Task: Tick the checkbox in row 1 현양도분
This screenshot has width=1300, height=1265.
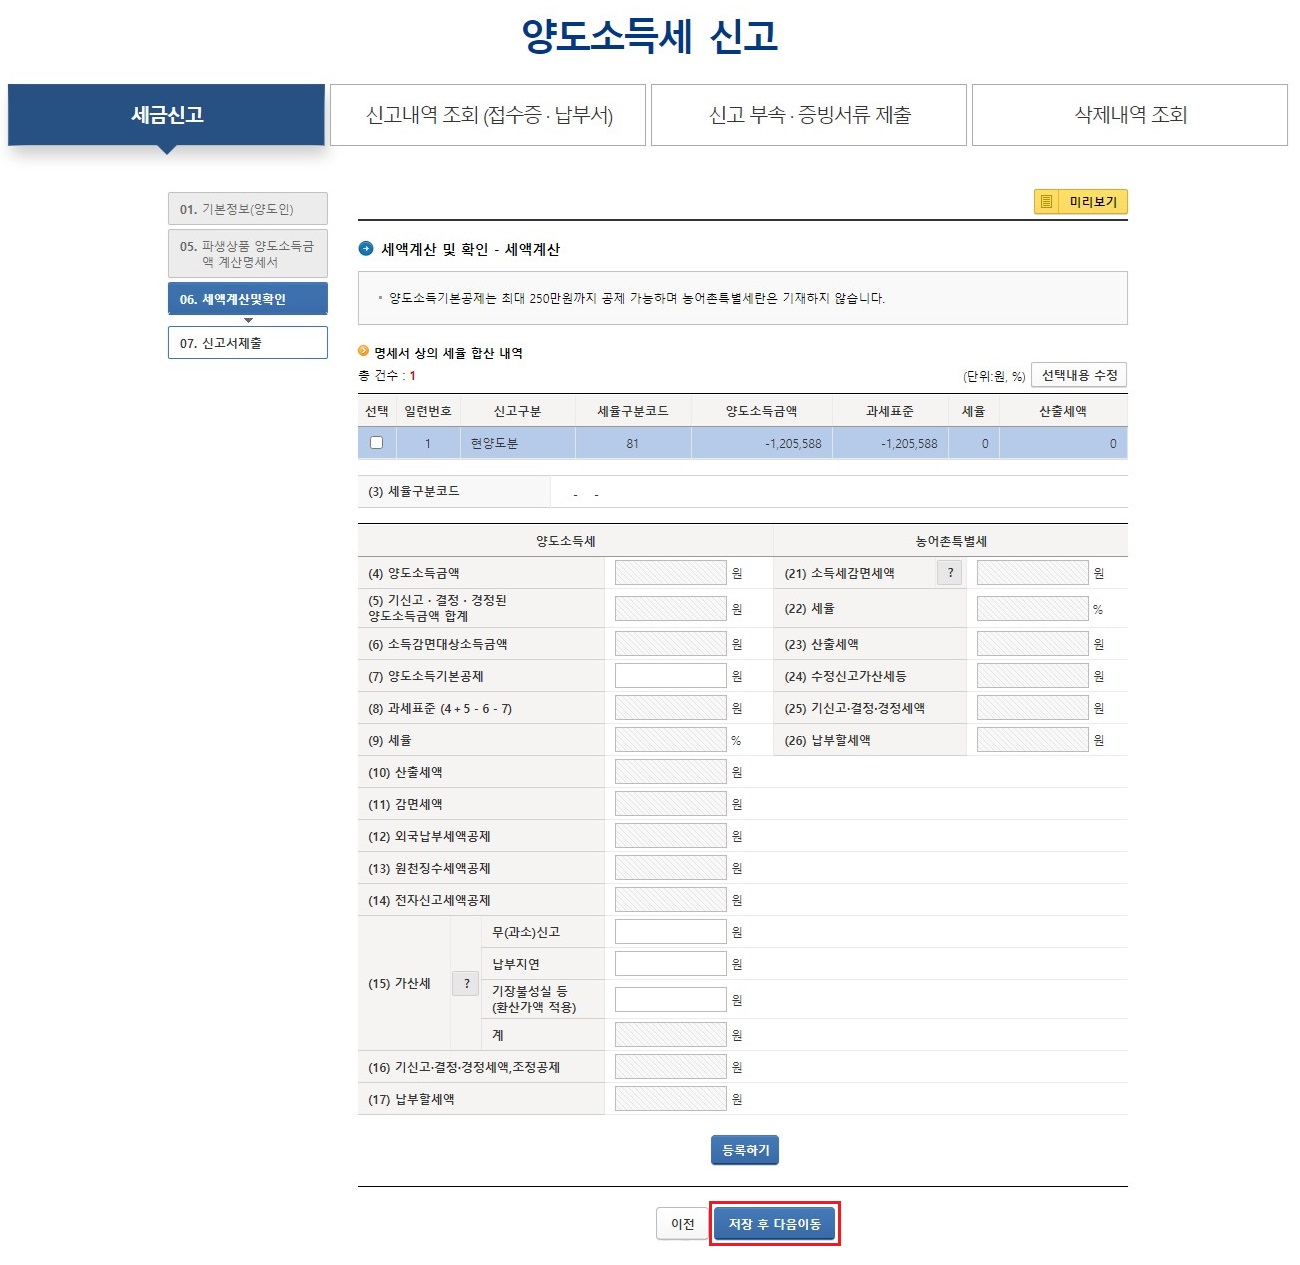Action: pyautogui.click(x=377, y=443)
